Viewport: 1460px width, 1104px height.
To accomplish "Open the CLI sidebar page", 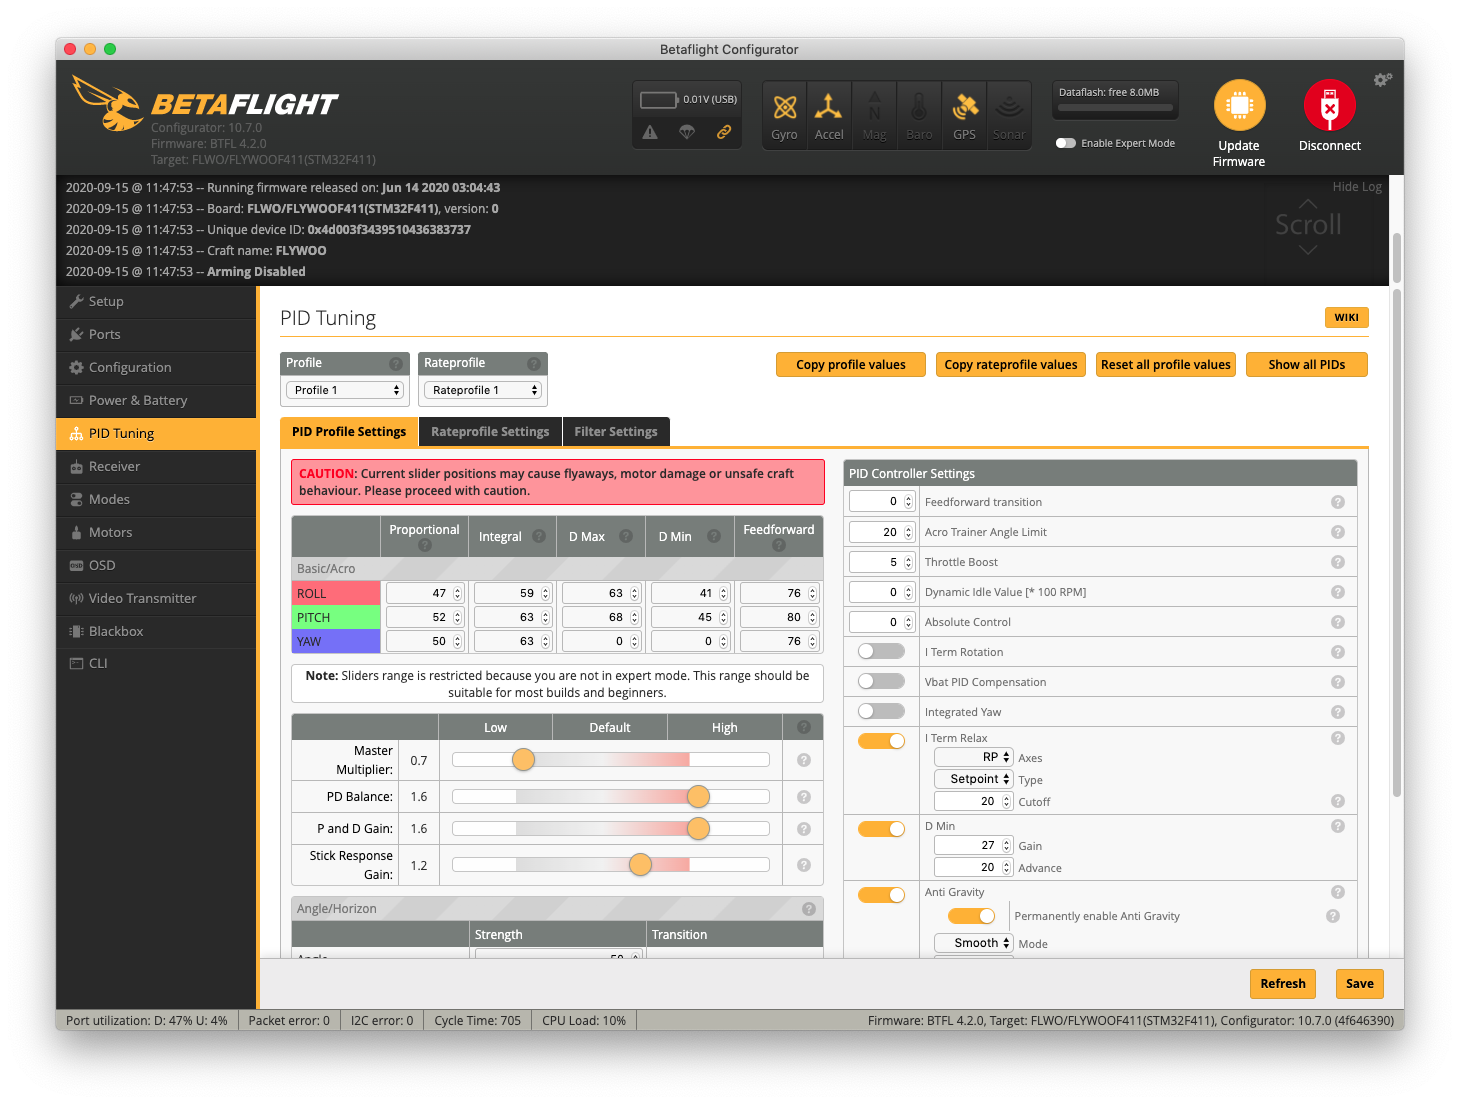I will click(156, 663).
